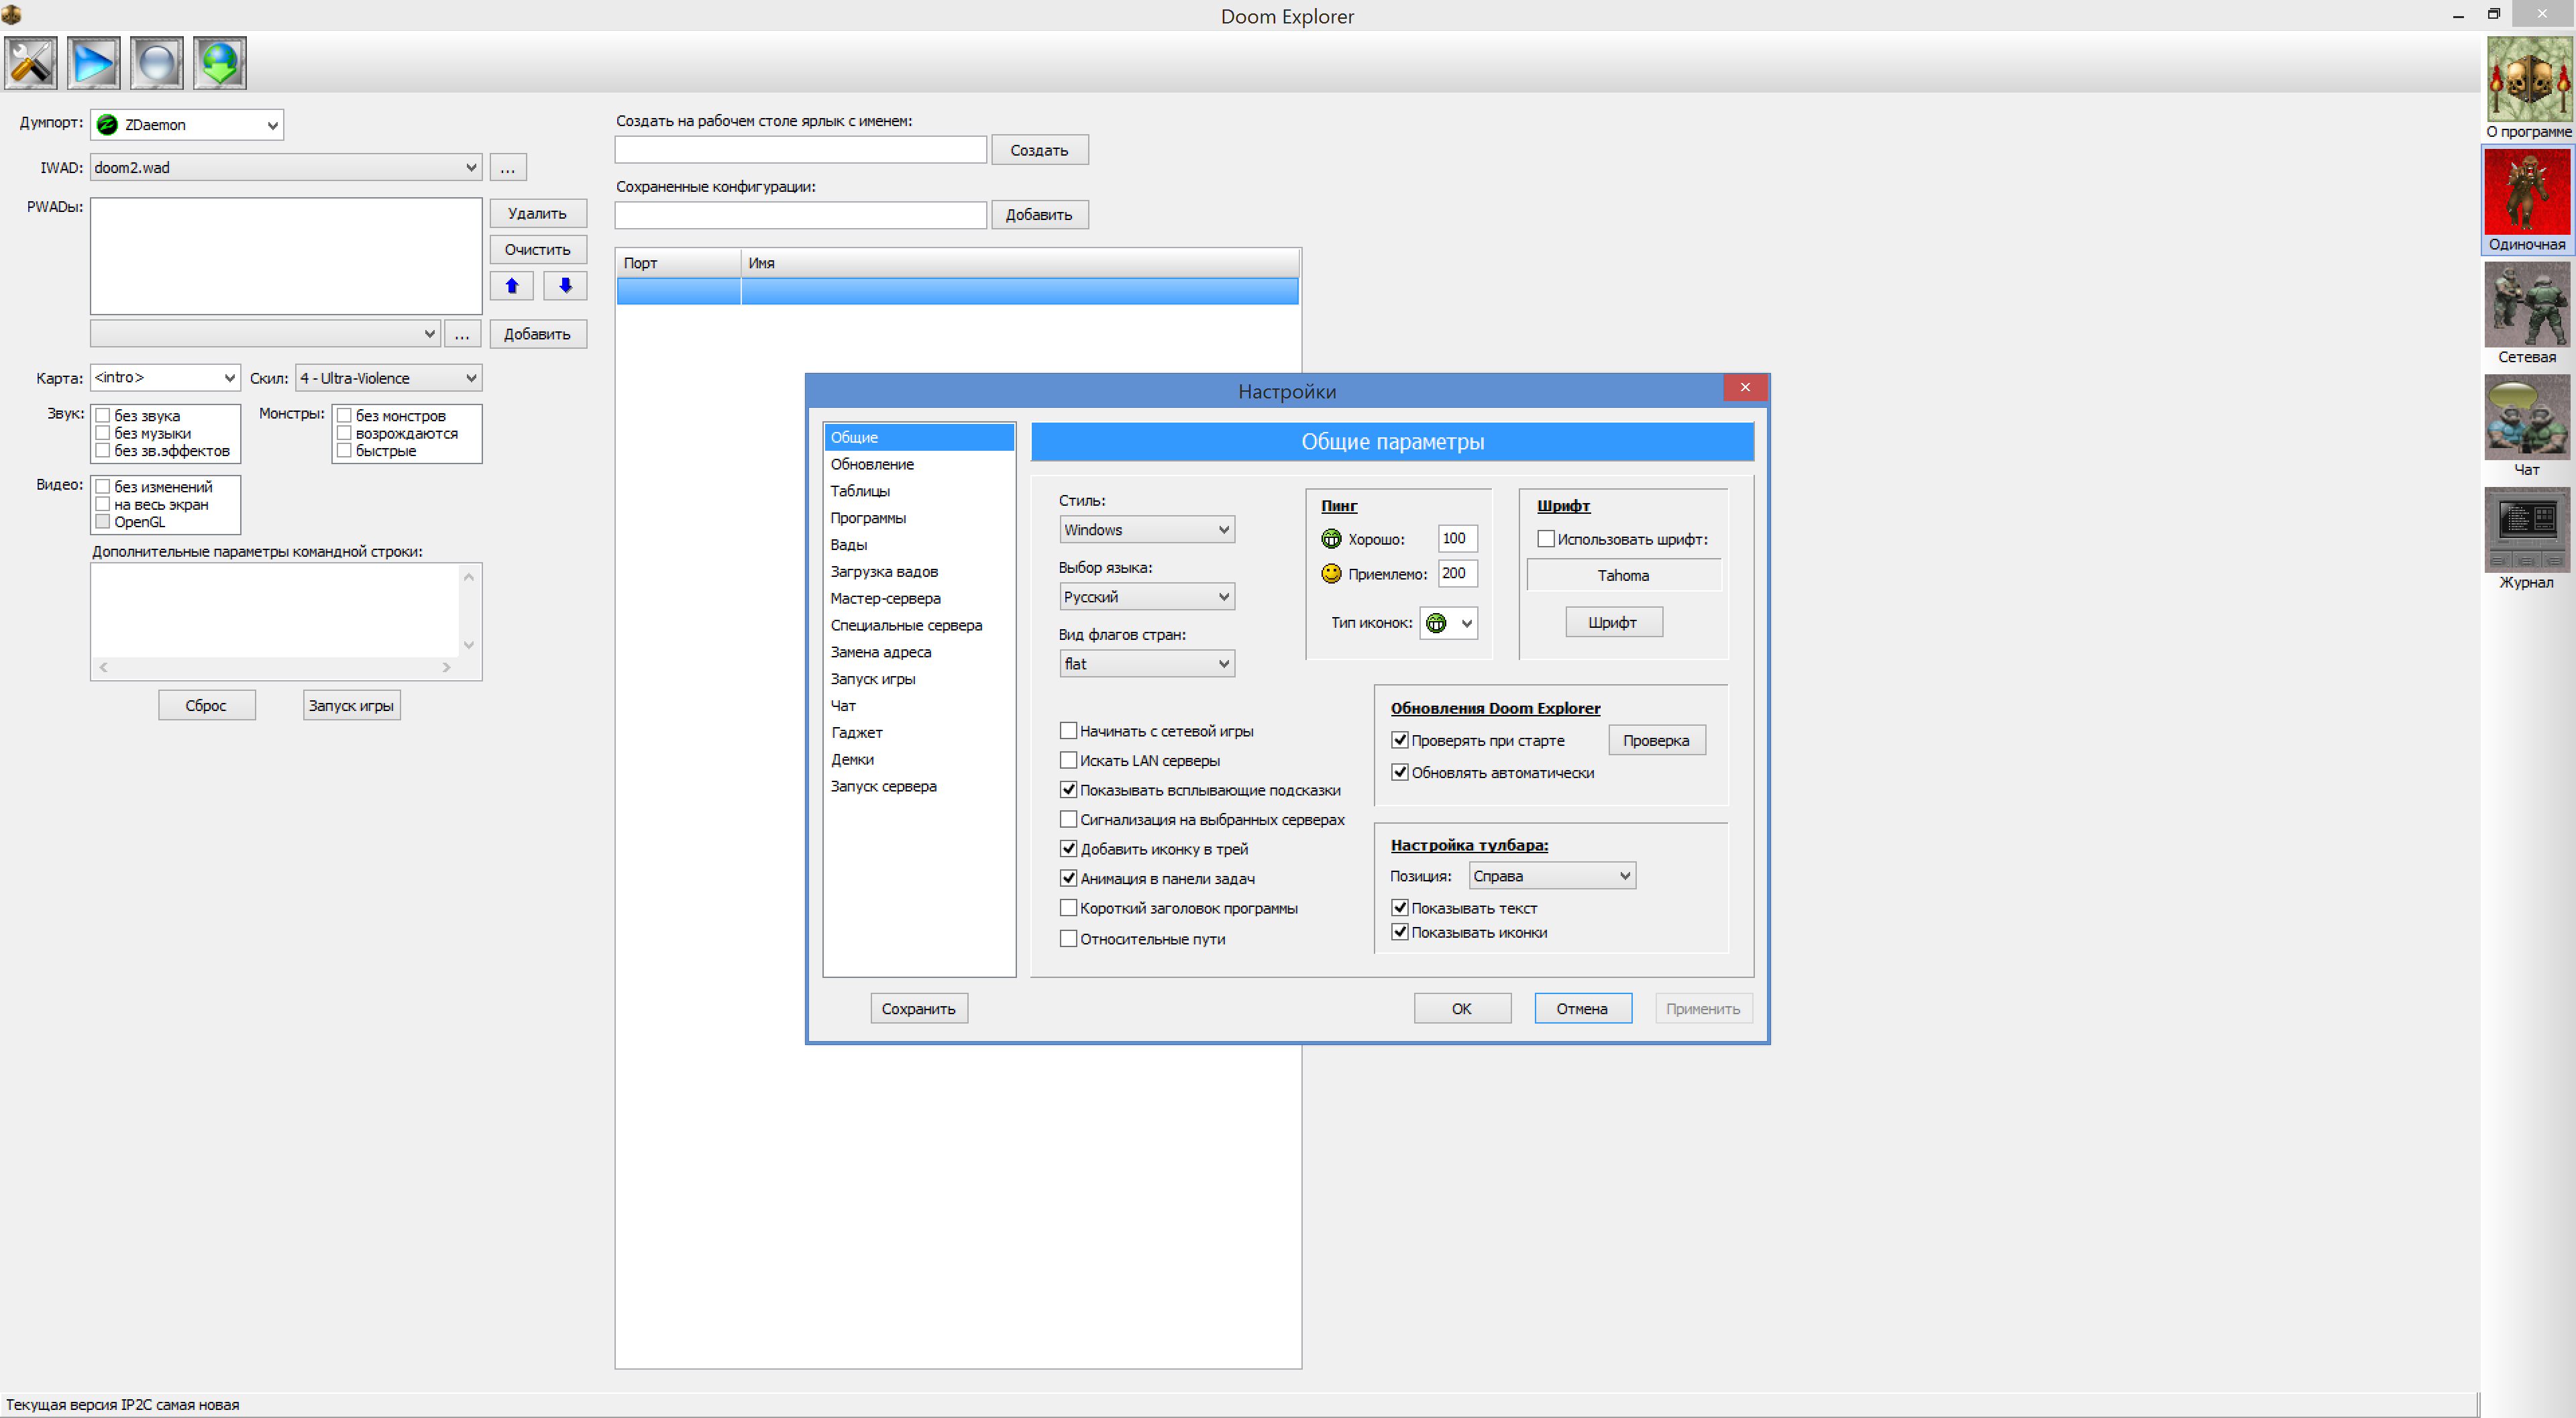Uncheck 'Добавить иконку в трей'

click(1068, 849)
